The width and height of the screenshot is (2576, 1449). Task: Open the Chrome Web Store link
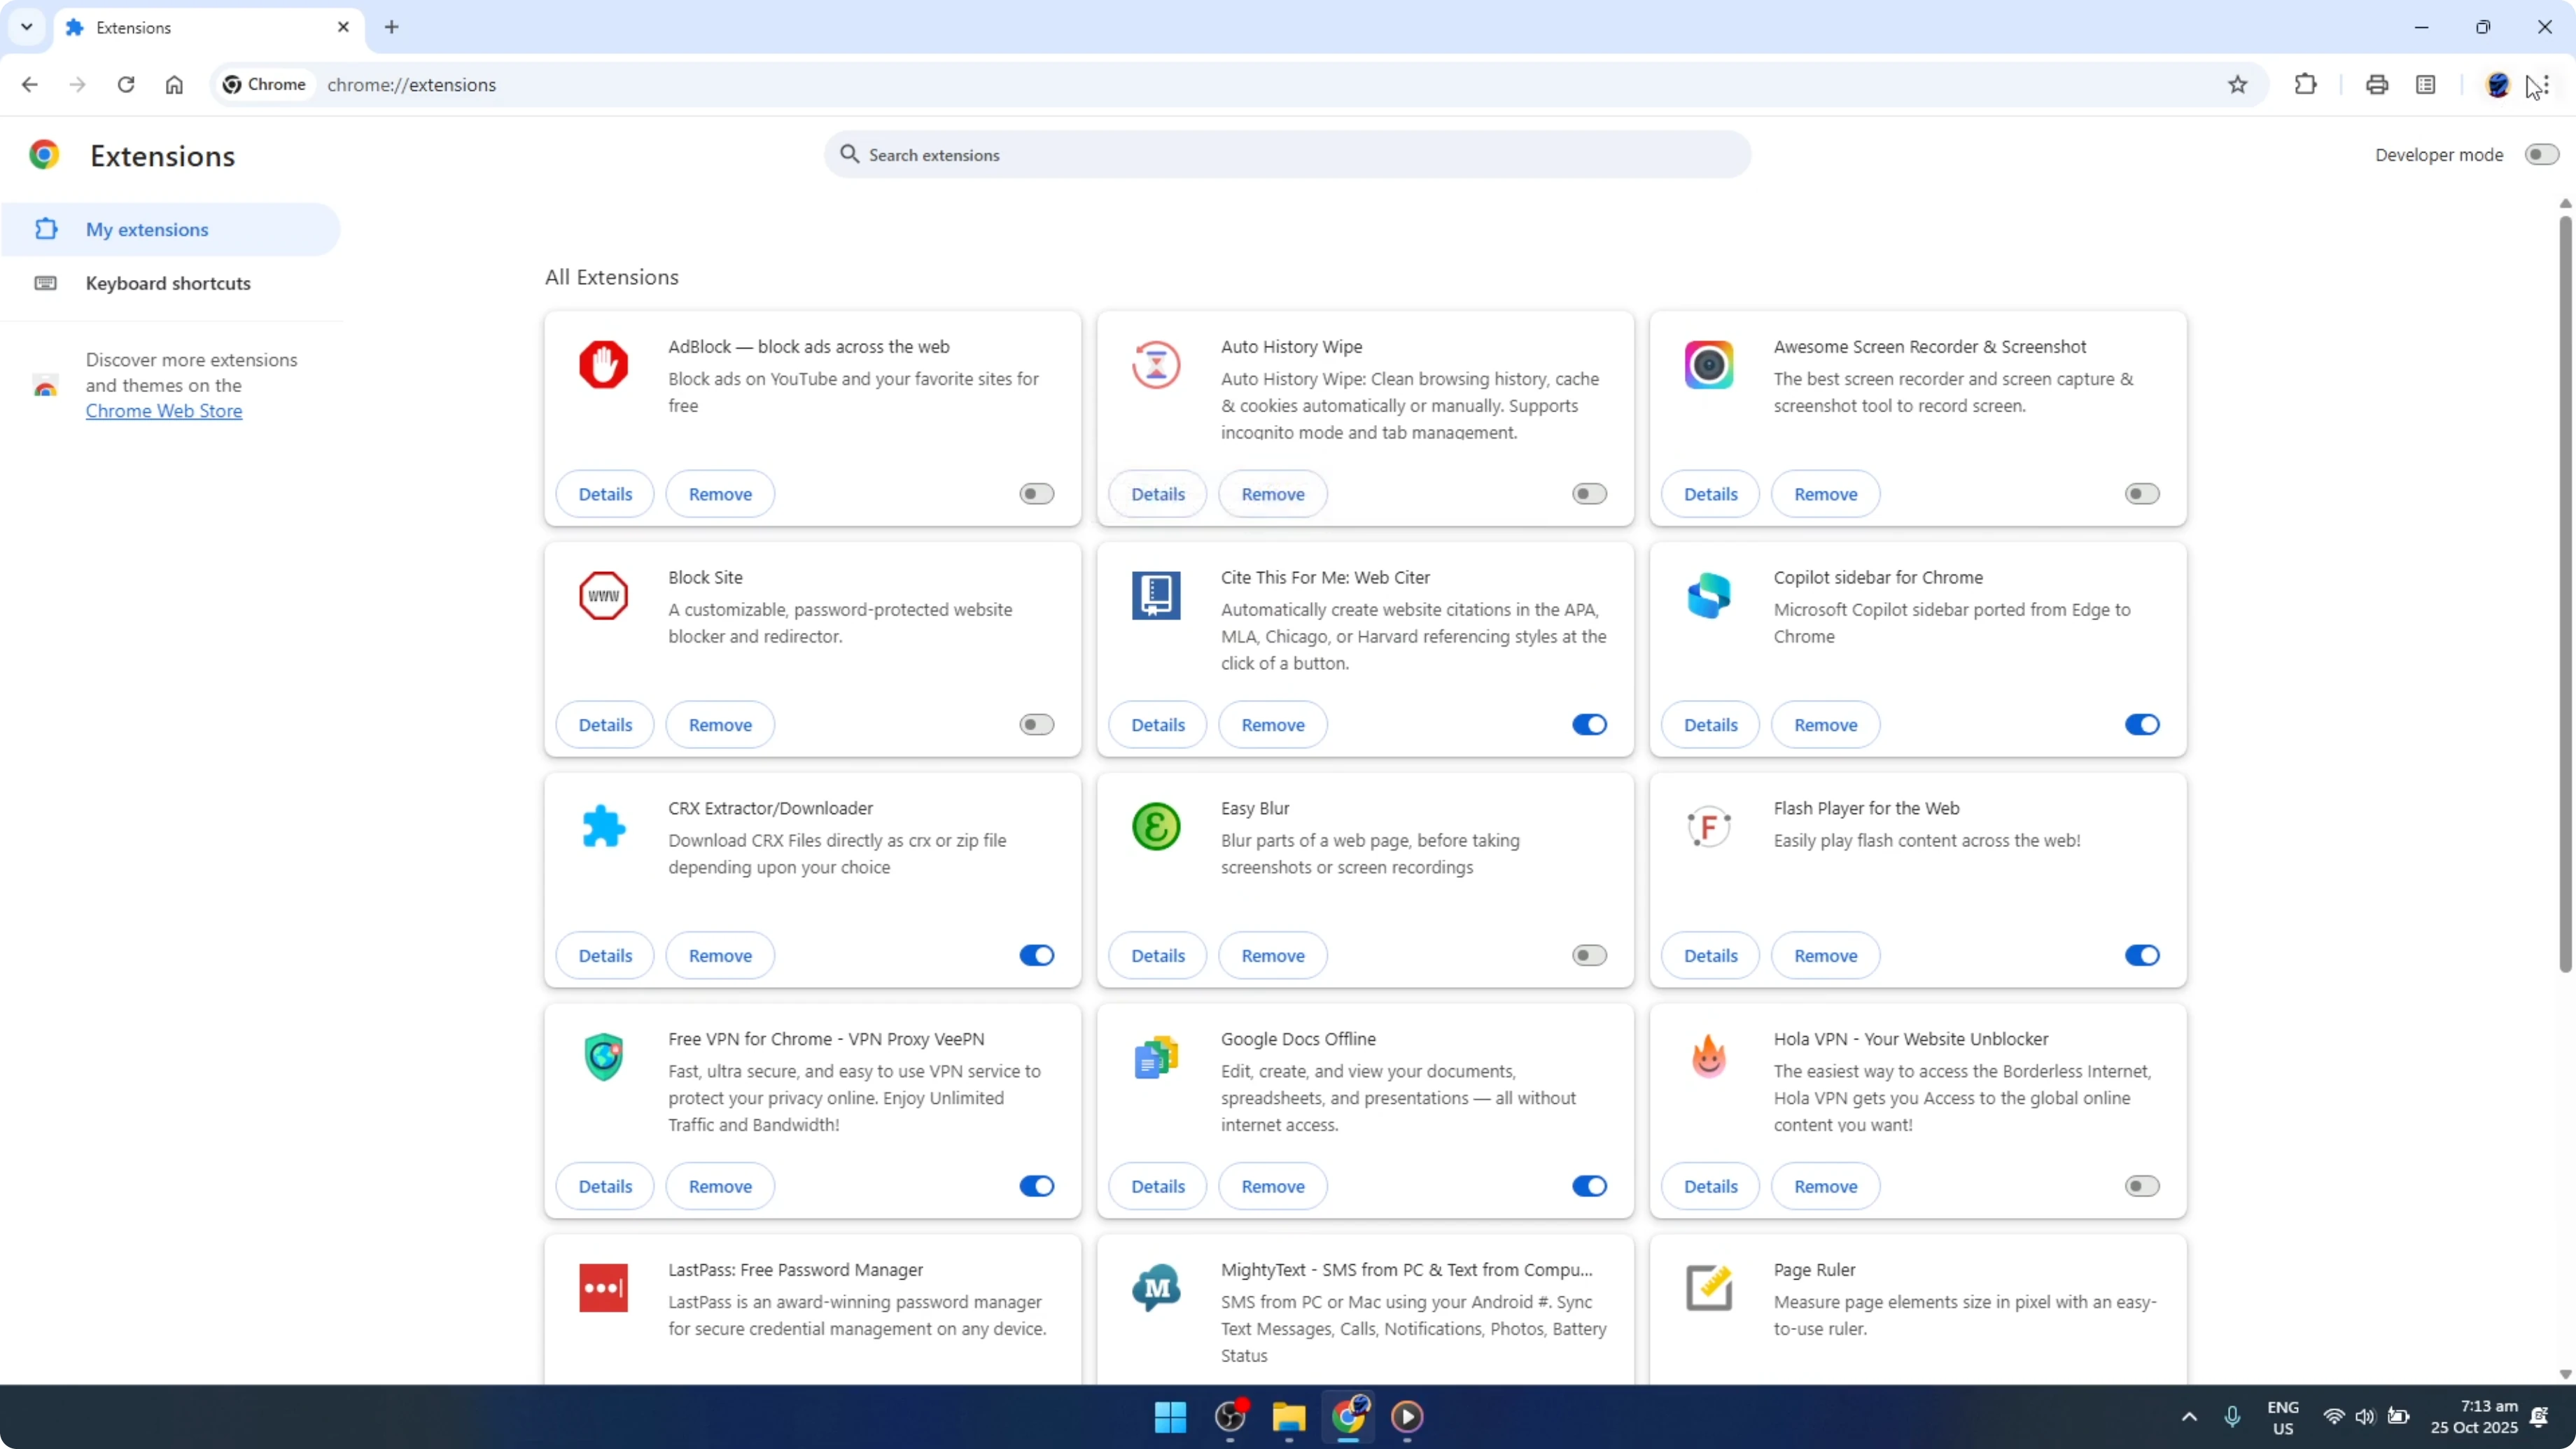(164, 410)
